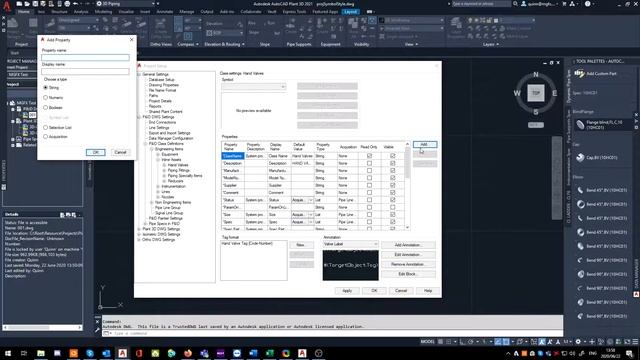Click the active AutoCAD taskbar icon
This screenshot has height=360, width=640.
click(x=122, y=353)
